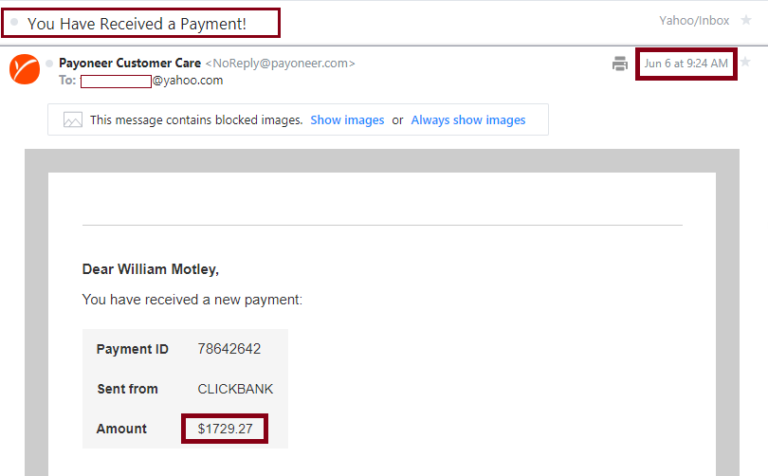Click the status dot beside sender name
Viewport: 768px width, 476px height.
49,63
